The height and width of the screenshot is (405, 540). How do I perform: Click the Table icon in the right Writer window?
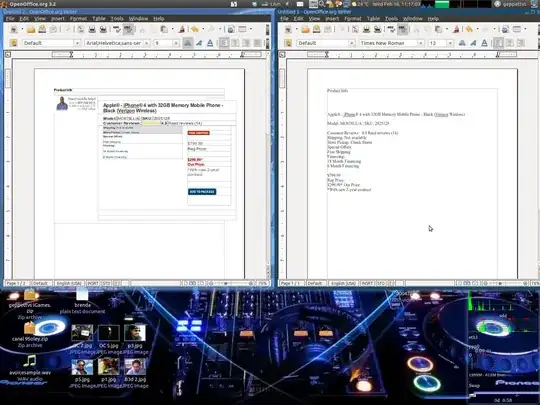click(517, 29)
